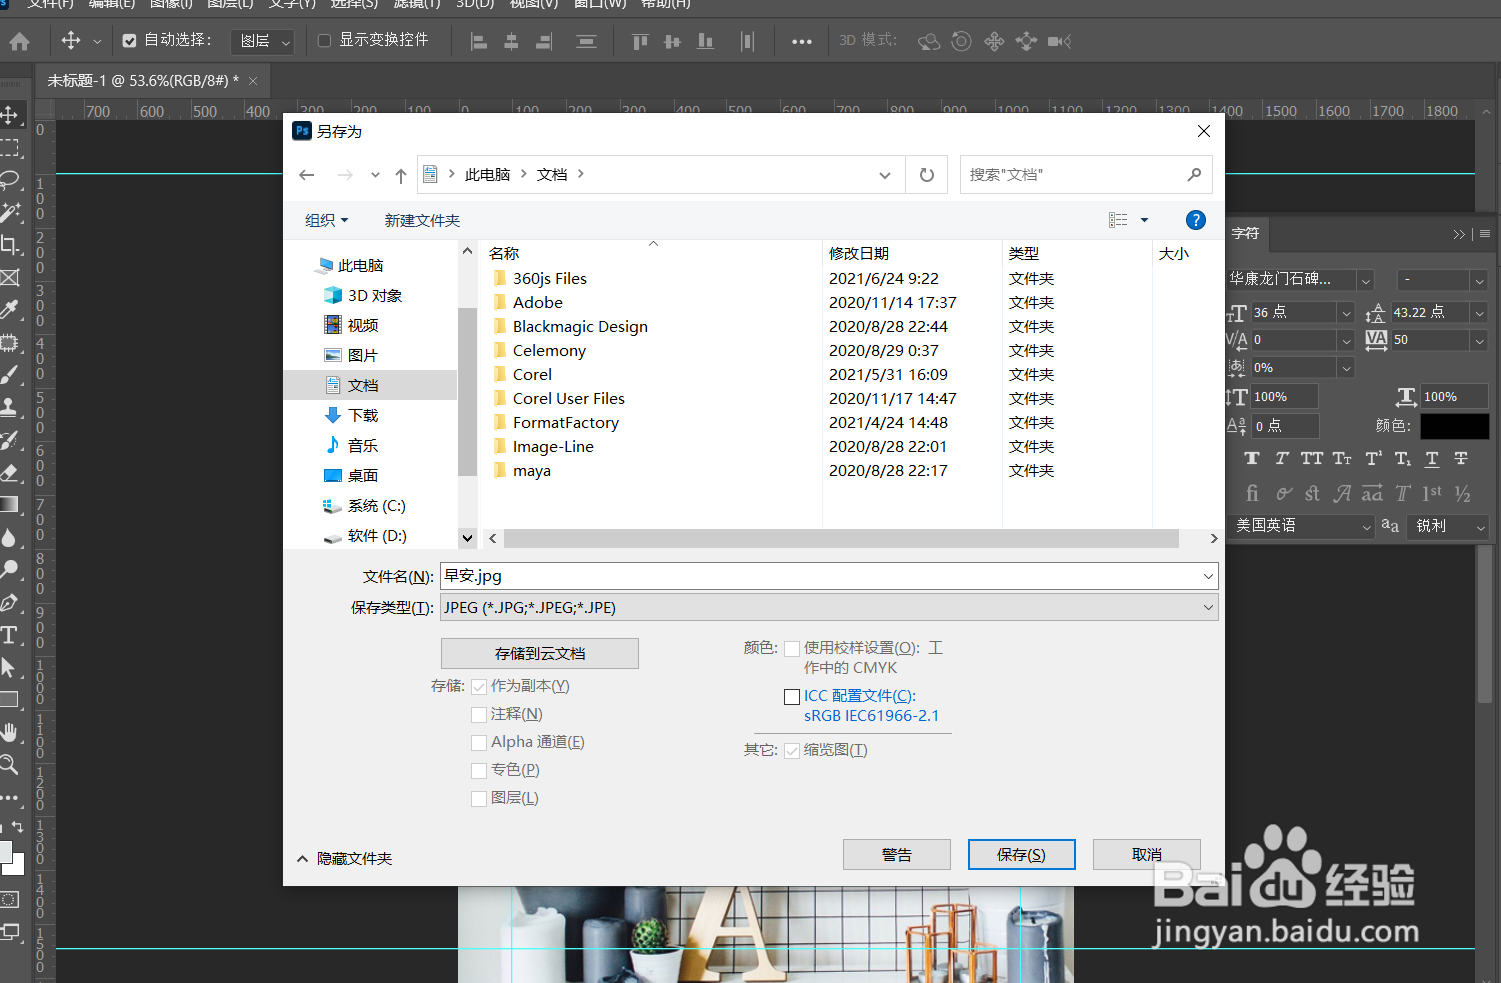Select the Brush tool
The height and width of the screenshot is (983, 1501).
pyautogui.click(x=10, y=375)
